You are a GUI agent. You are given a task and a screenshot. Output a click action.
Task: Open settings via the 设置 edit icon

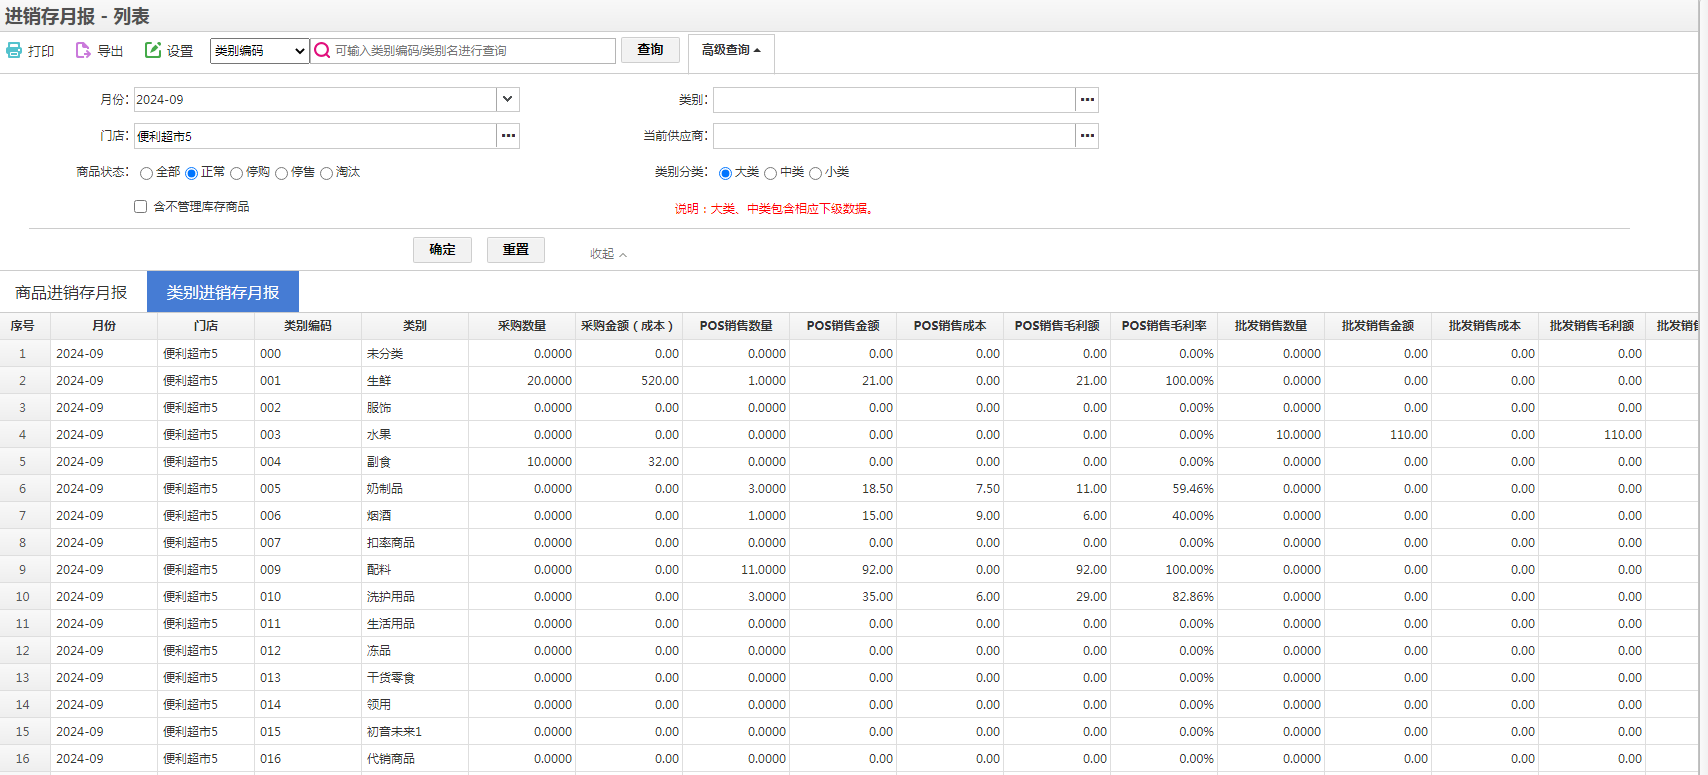coord(153,50)
